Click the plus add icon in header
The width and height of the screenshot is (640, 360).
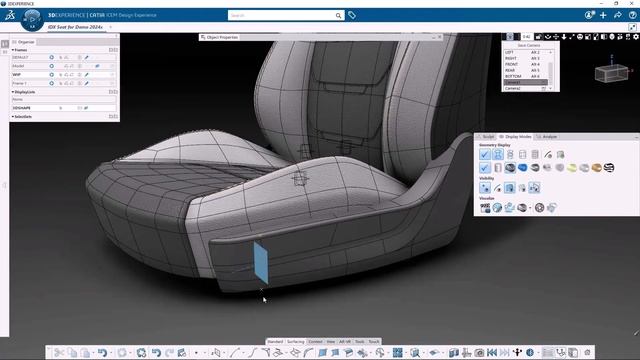click(603, 15)
